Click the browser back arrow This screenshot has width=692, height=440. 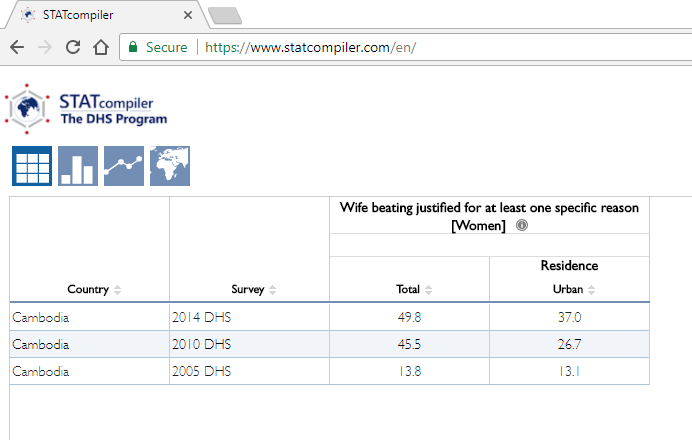coord(18,47)
